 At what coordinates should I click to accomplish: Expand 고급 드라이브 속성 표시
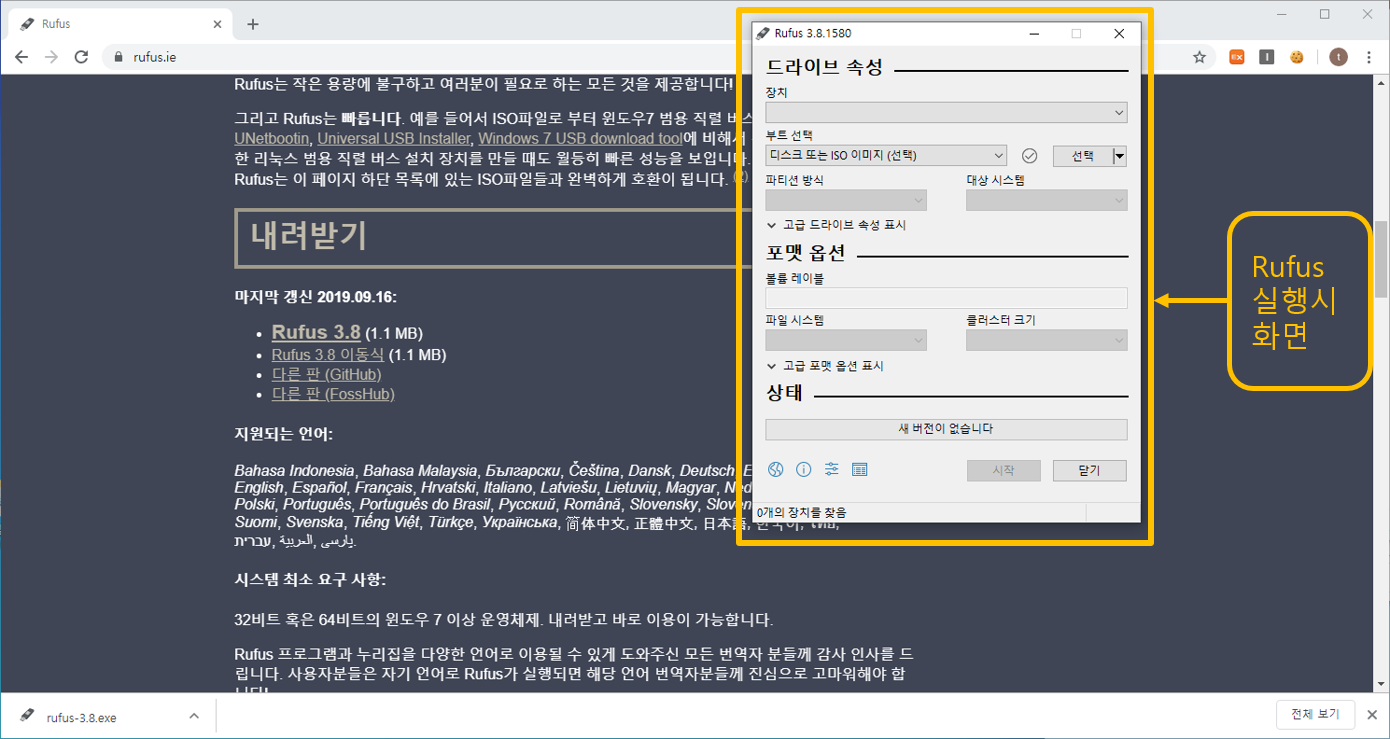point(836,226)
